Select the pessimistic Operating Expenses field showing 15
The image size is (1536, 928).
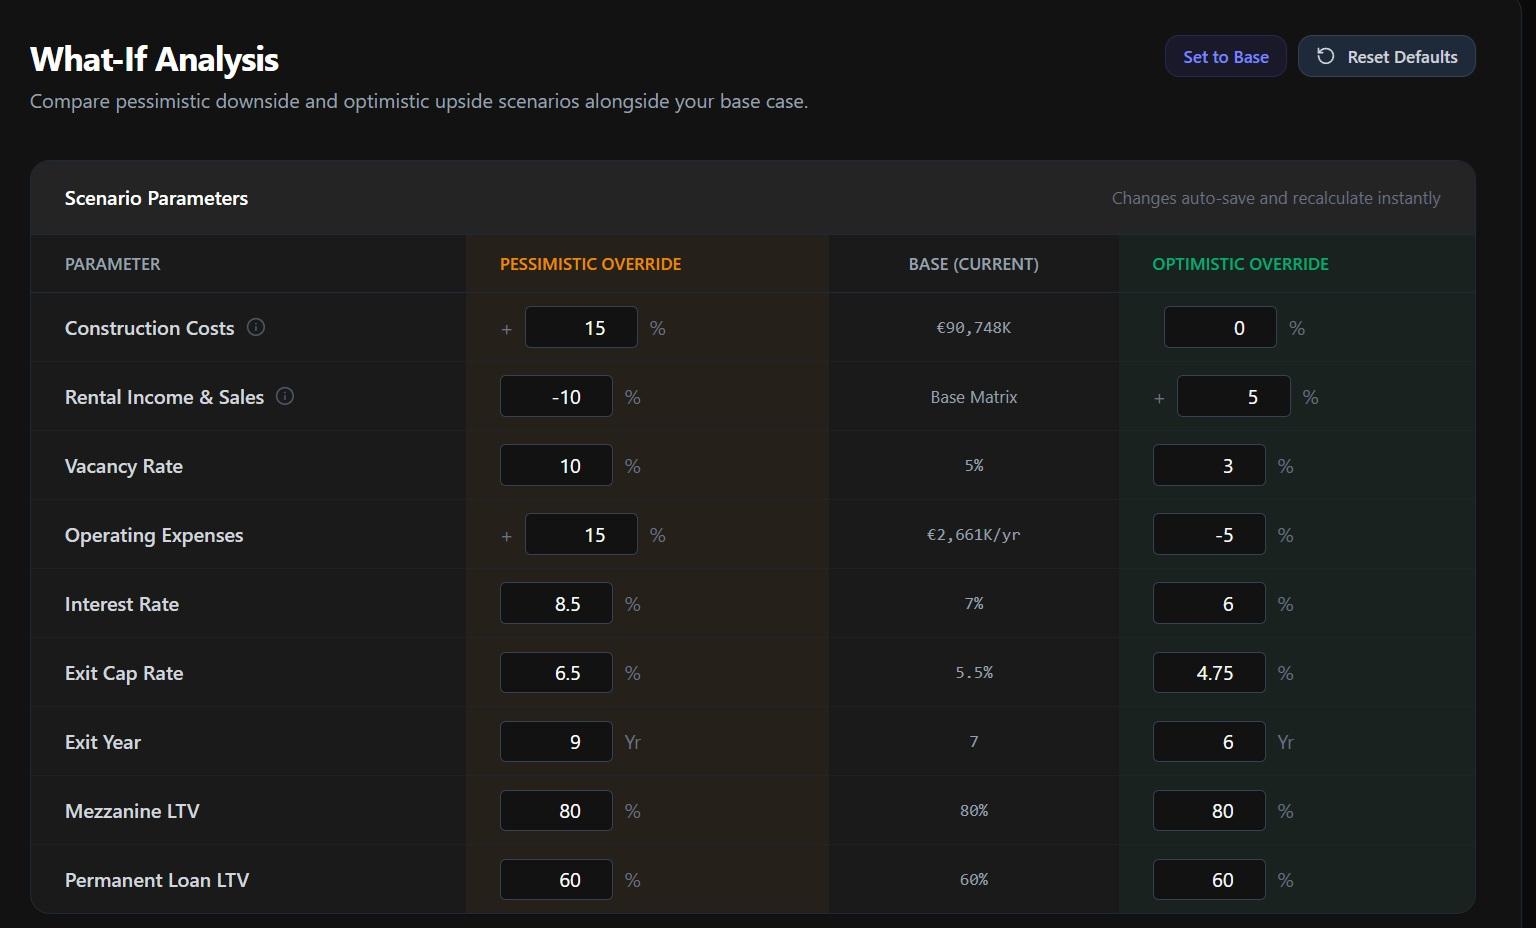581,534
